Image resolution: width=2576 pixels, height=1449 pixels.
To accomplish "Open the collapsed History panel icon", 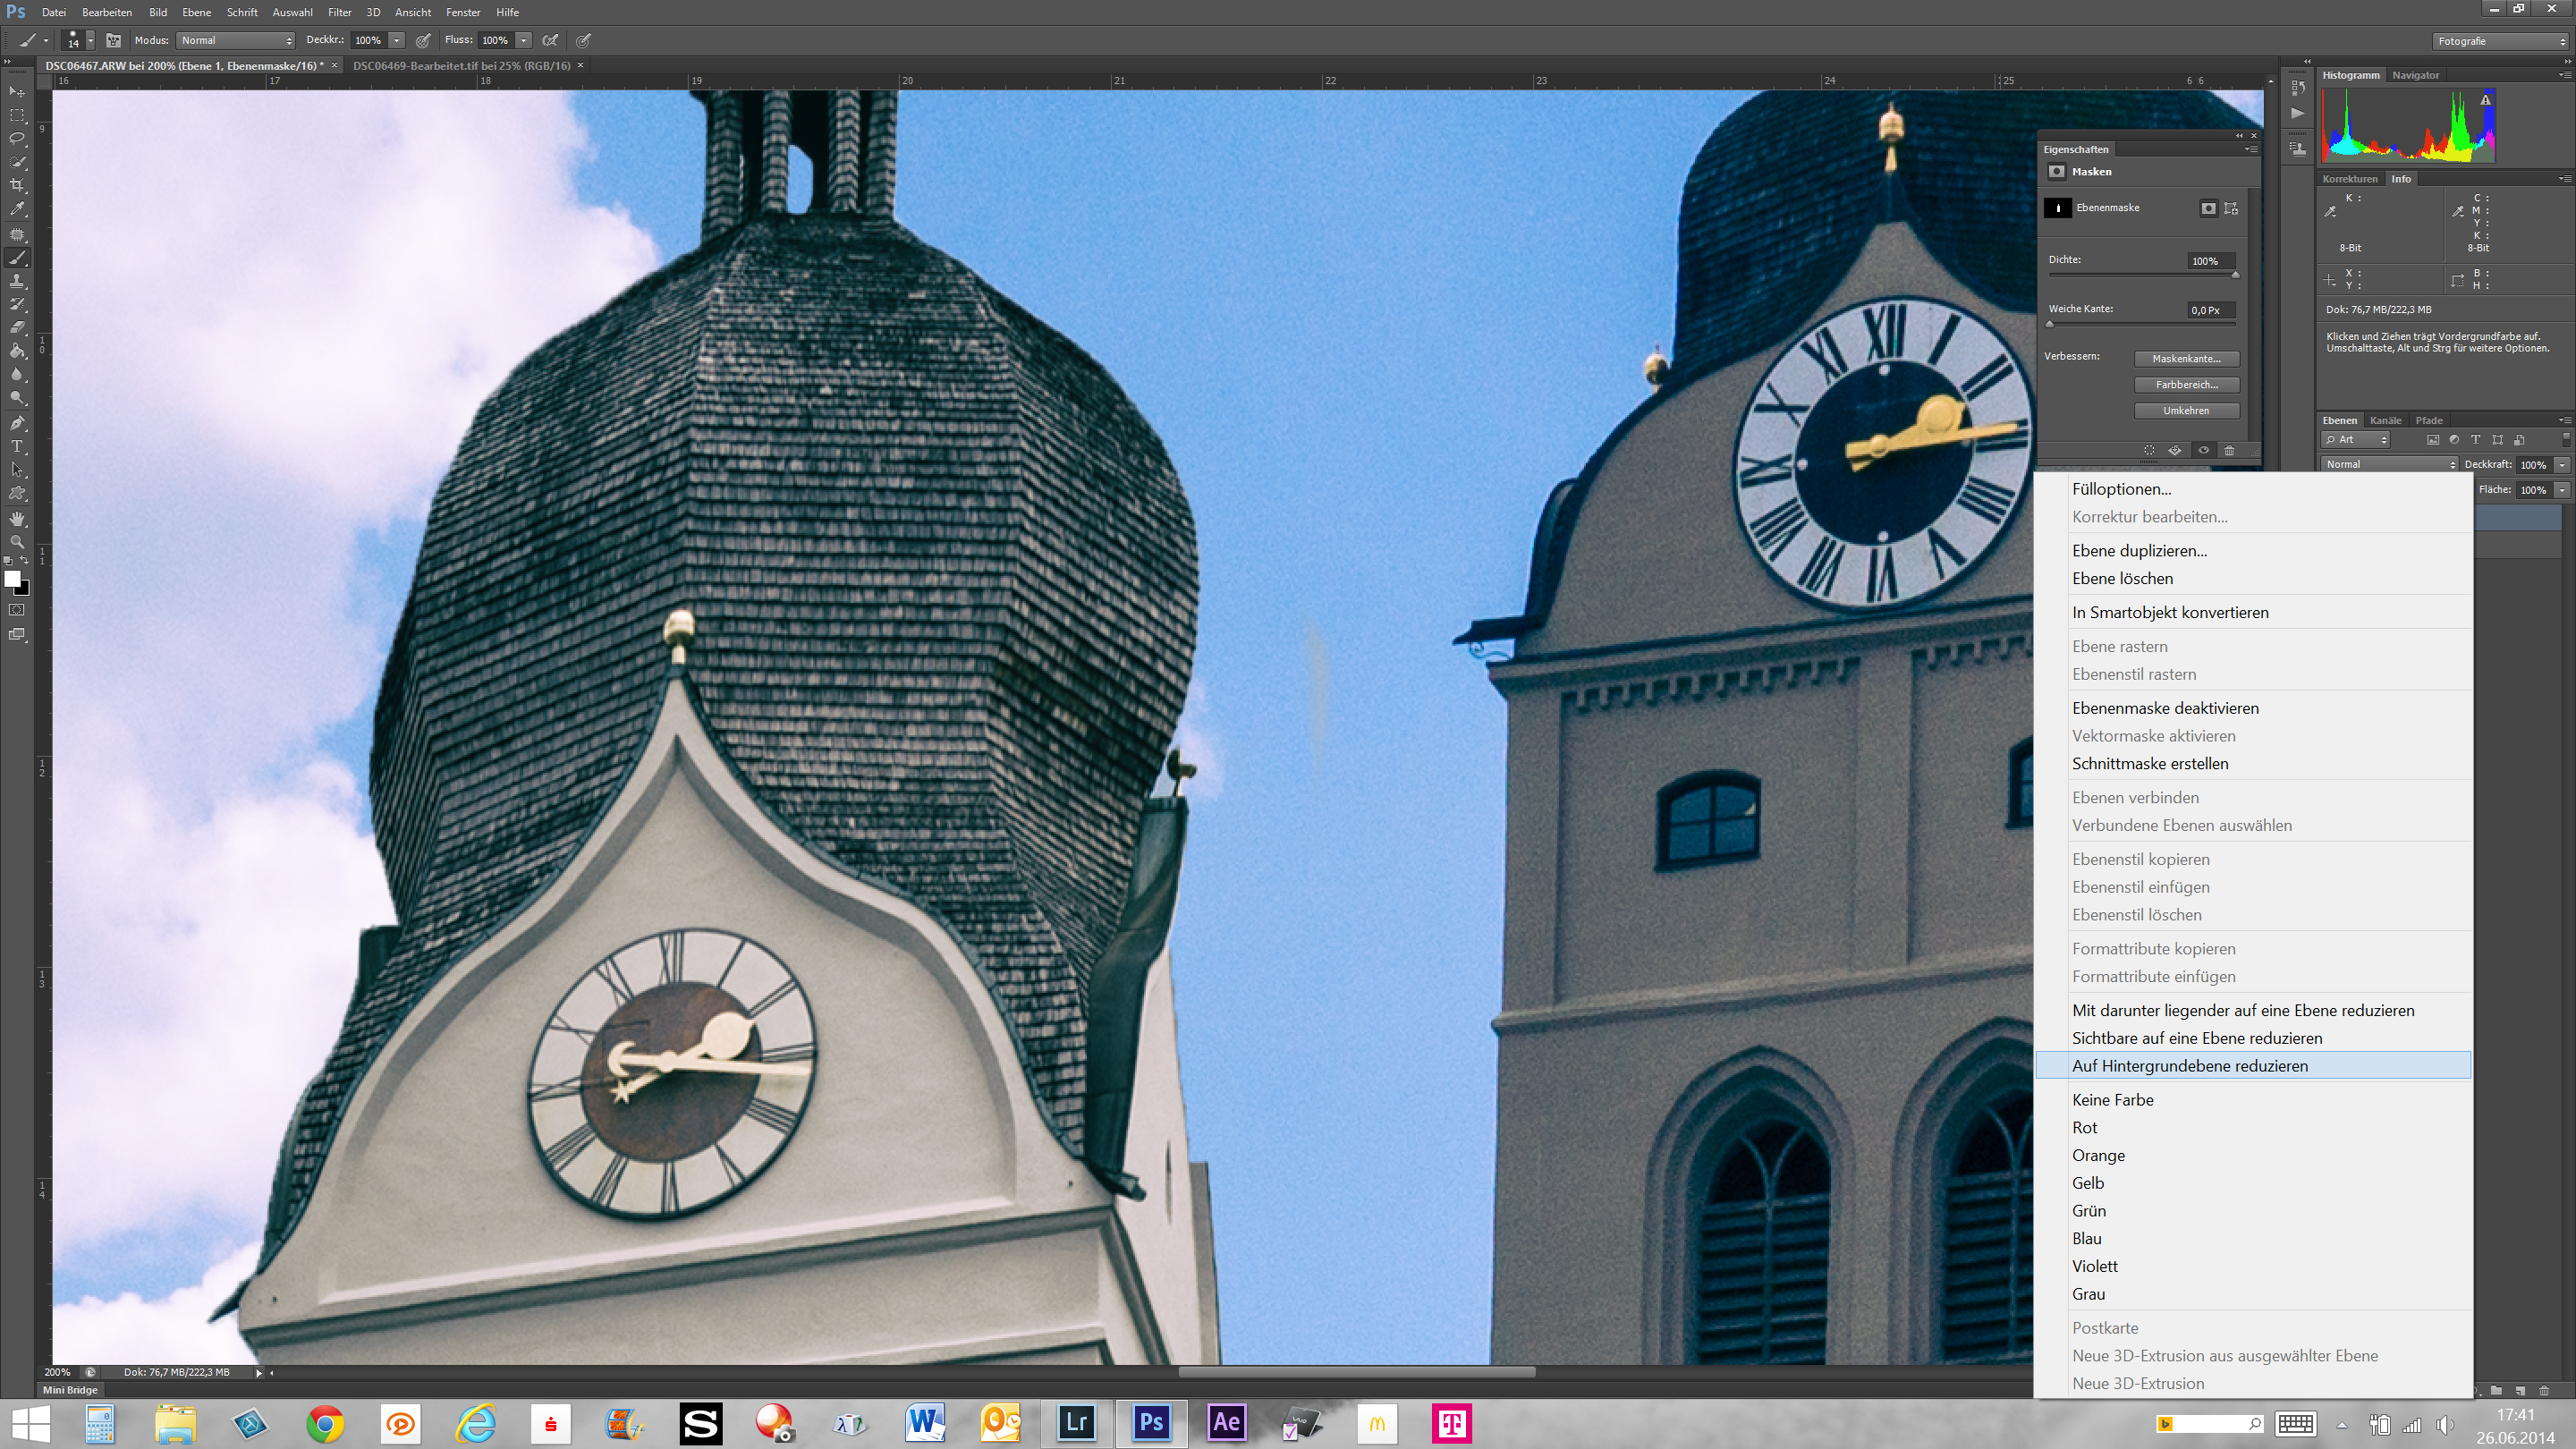I will (2298, 88).
